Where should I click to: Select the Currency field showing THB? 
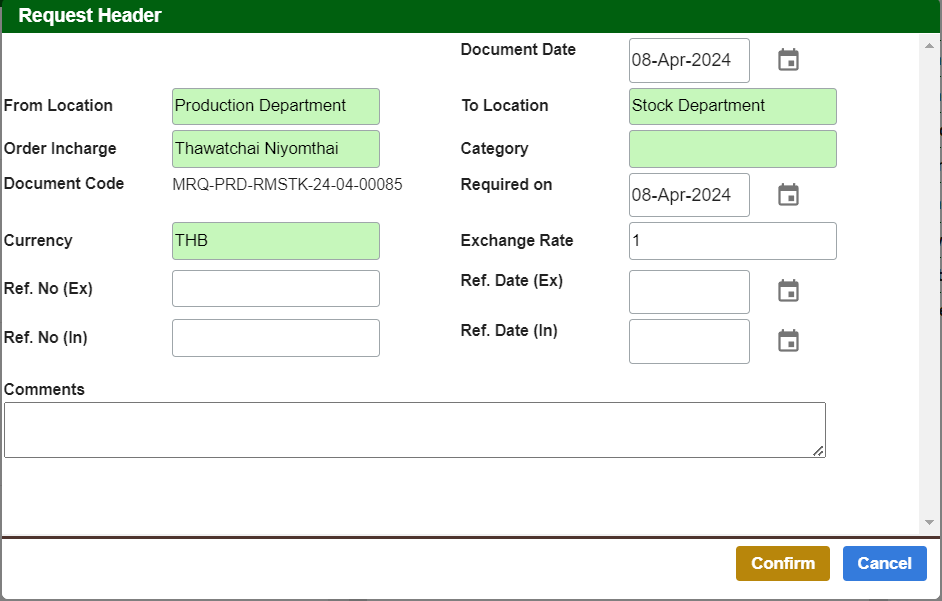(x=276, y=241)
